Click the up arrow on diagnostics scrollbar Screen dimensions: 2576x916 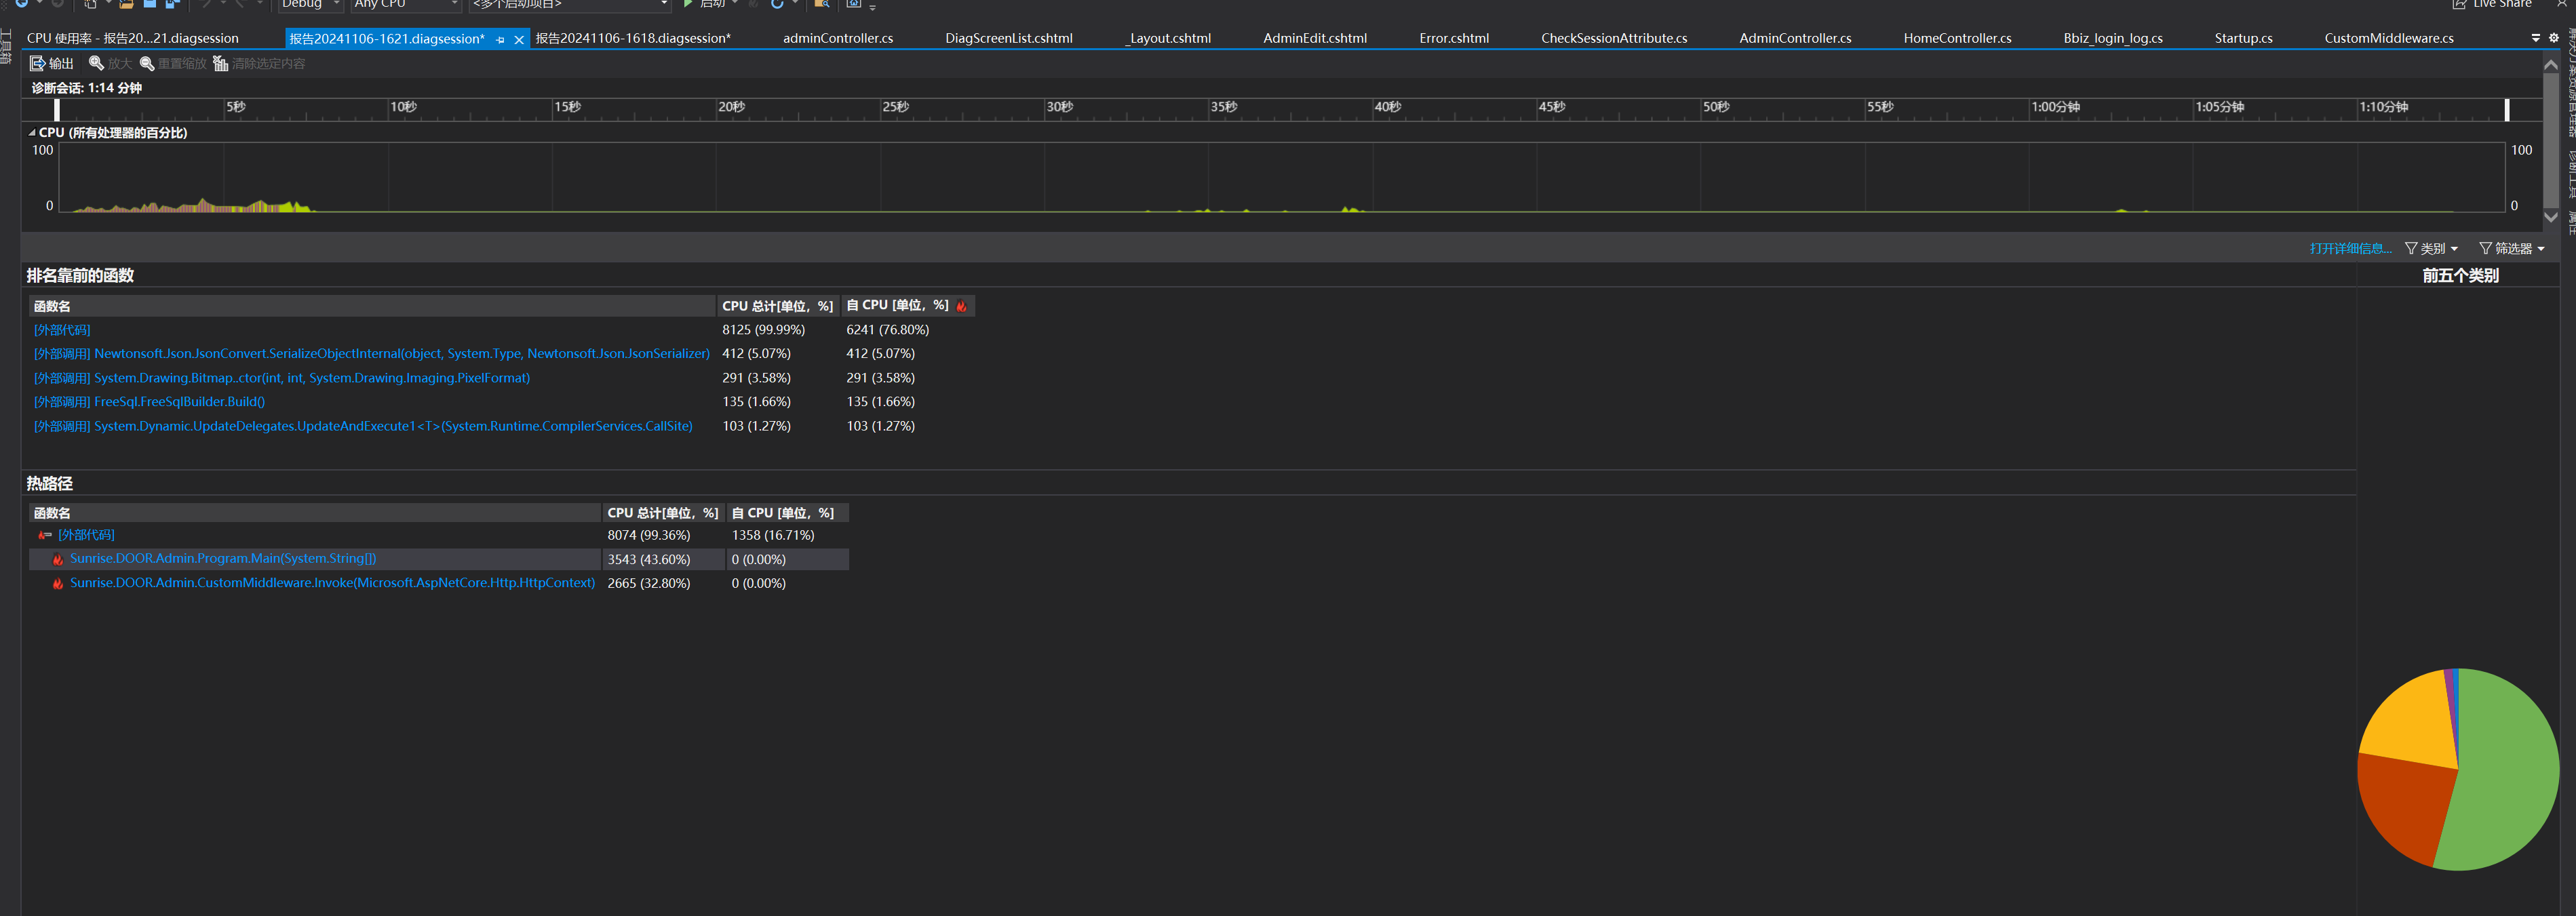click(x=2551, y=65)
